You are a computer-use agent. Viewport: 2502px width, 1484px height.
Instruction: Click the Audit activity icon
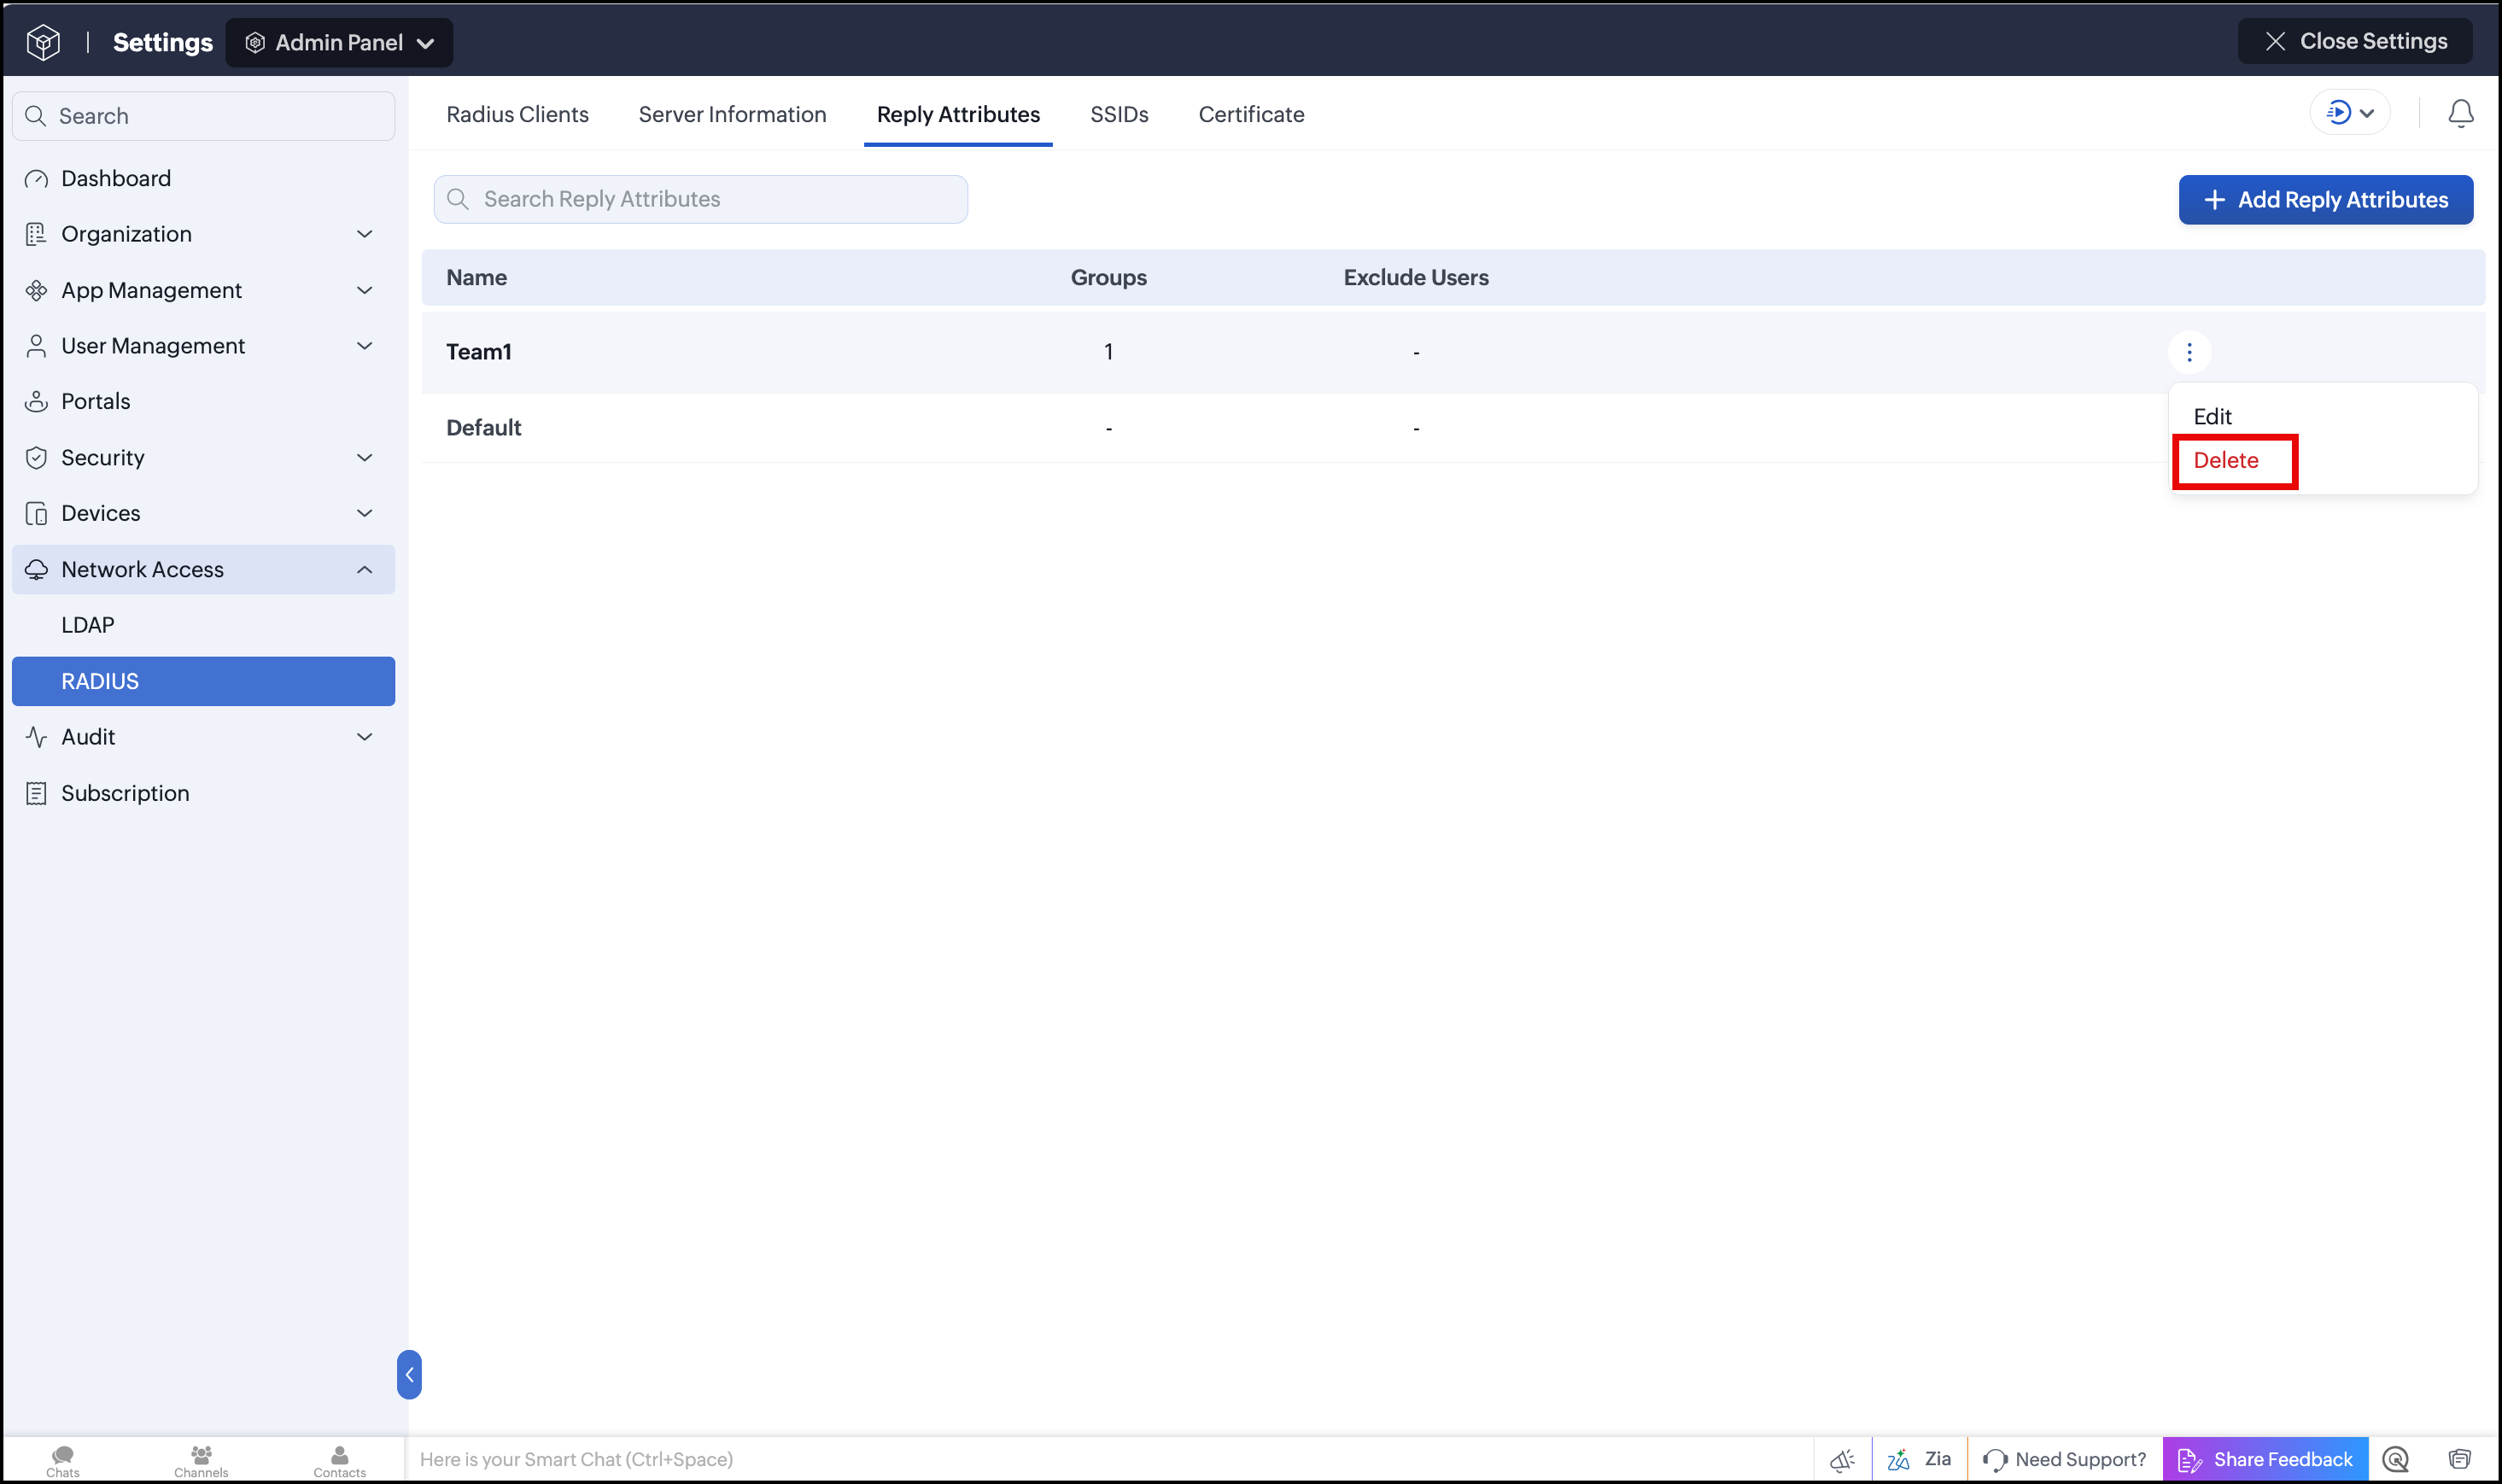36,737
